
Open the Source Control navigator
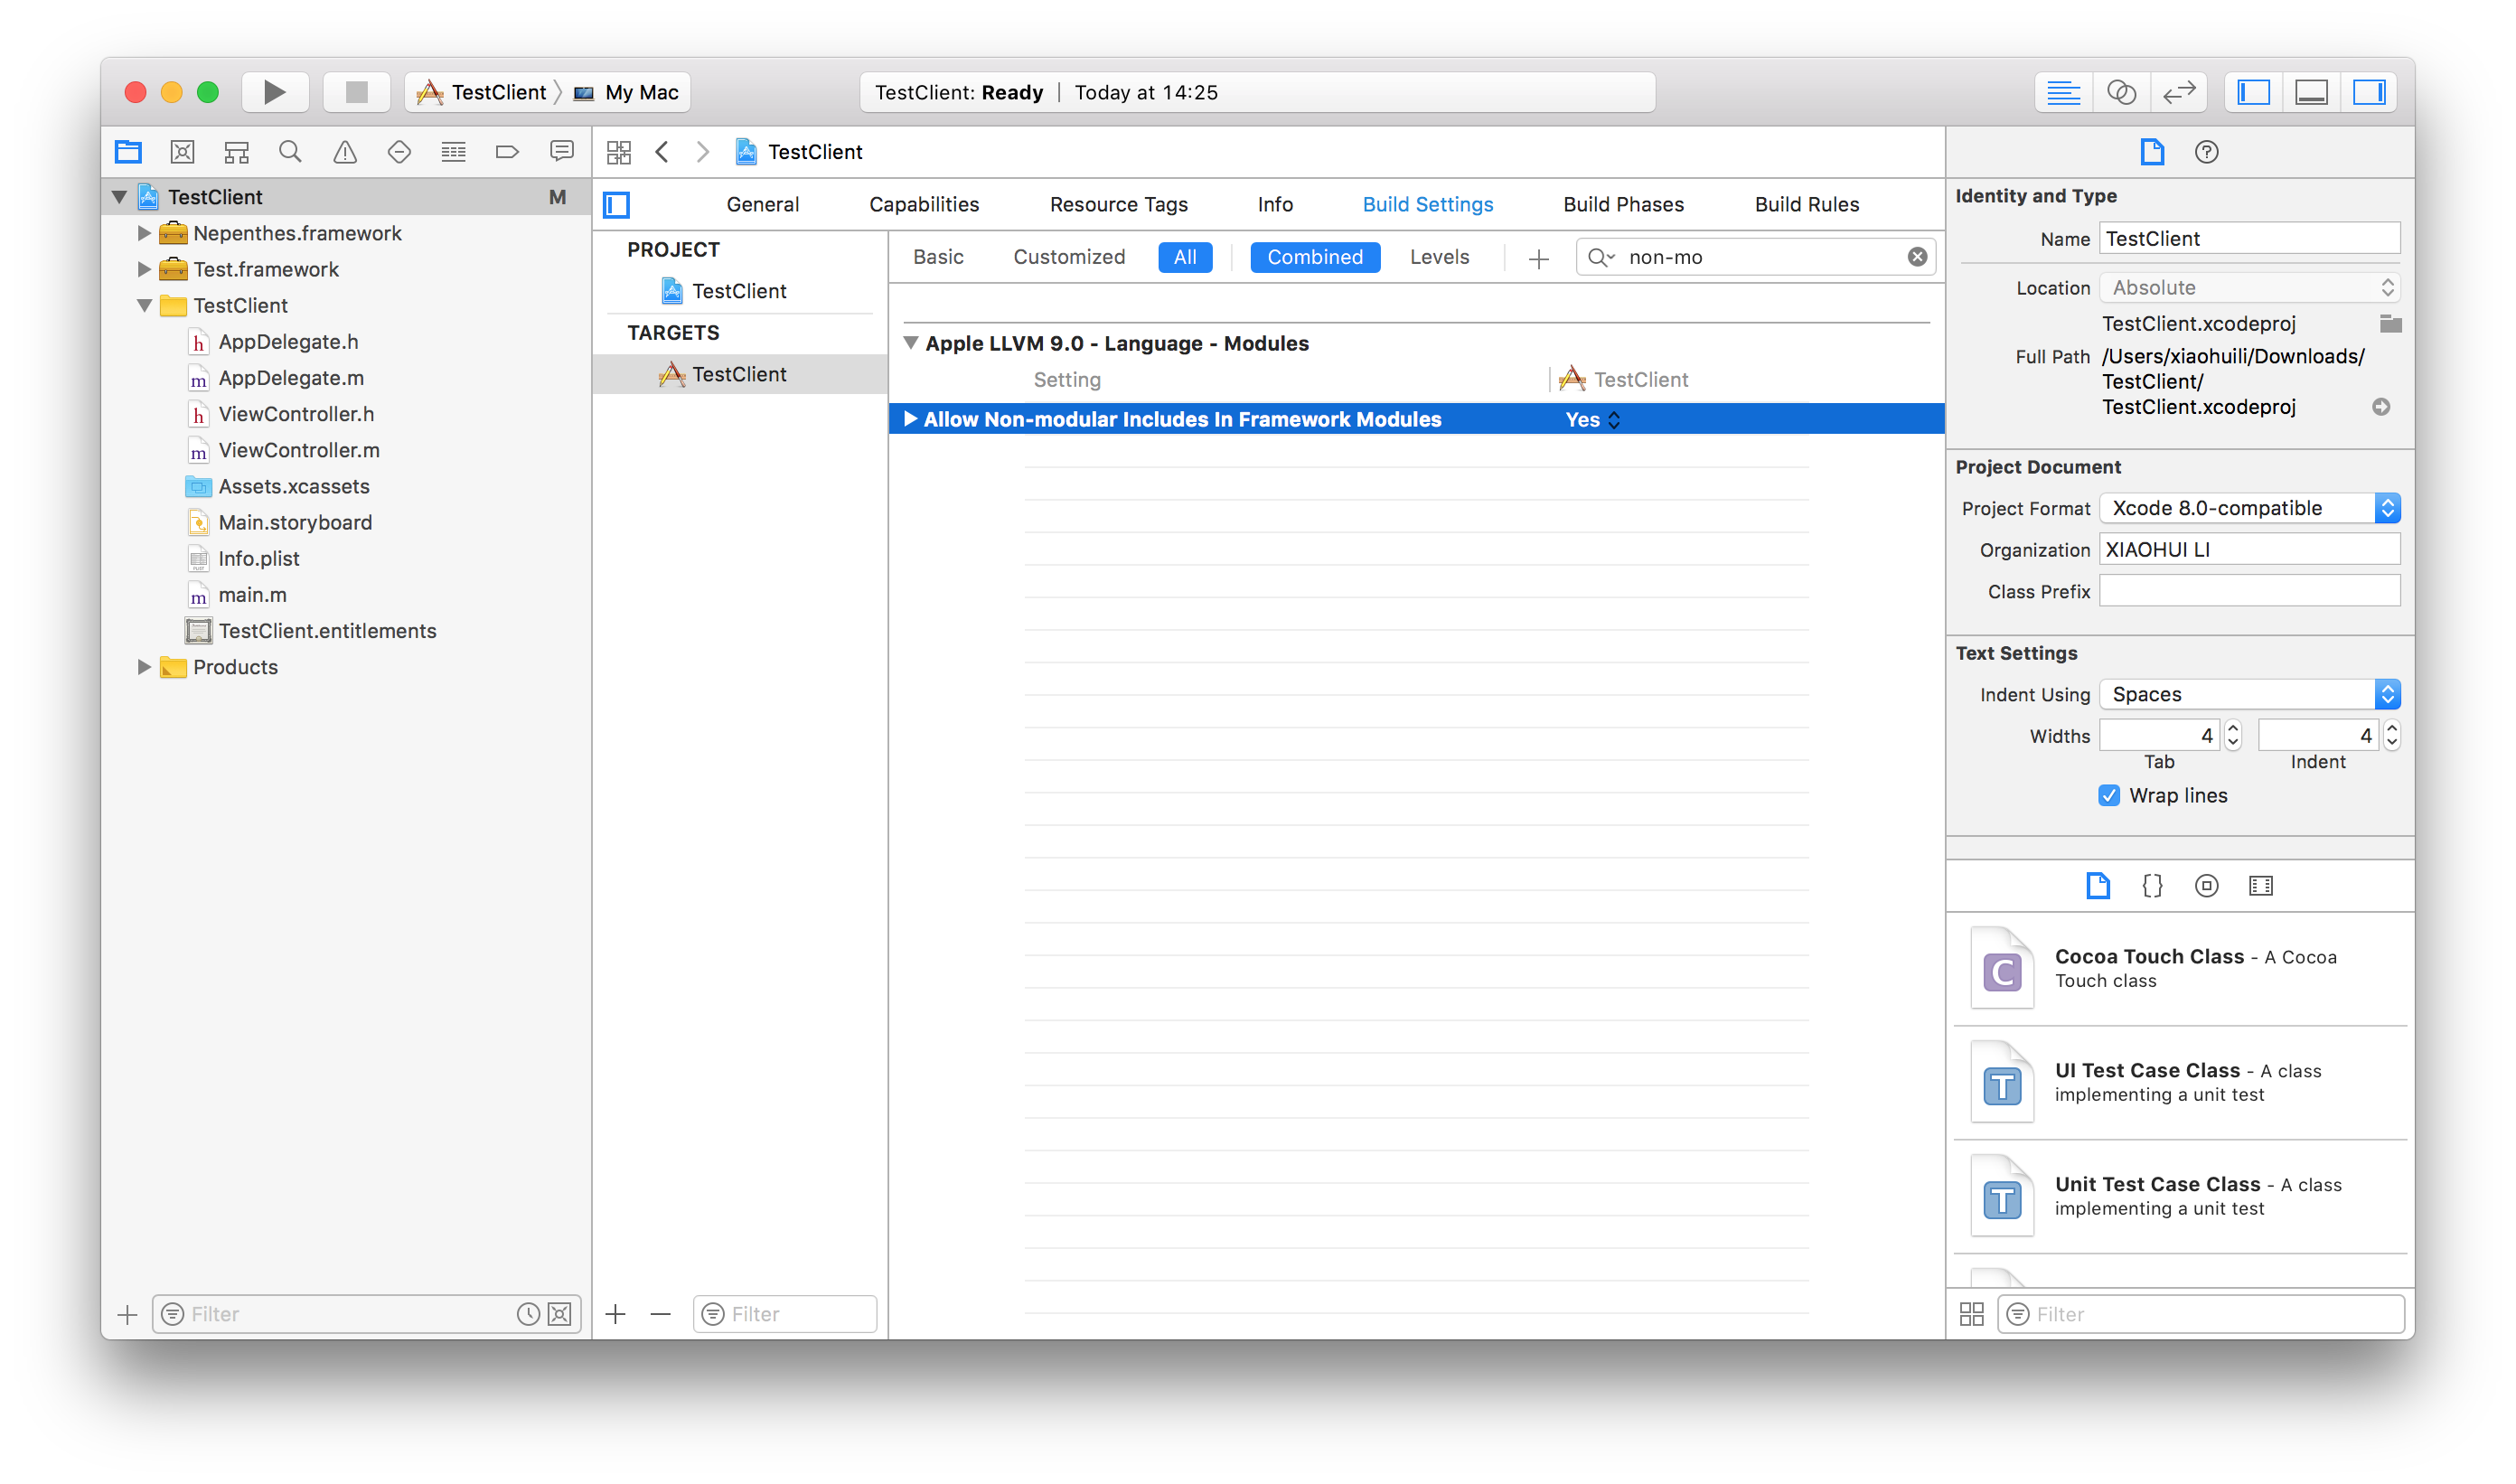182,152
